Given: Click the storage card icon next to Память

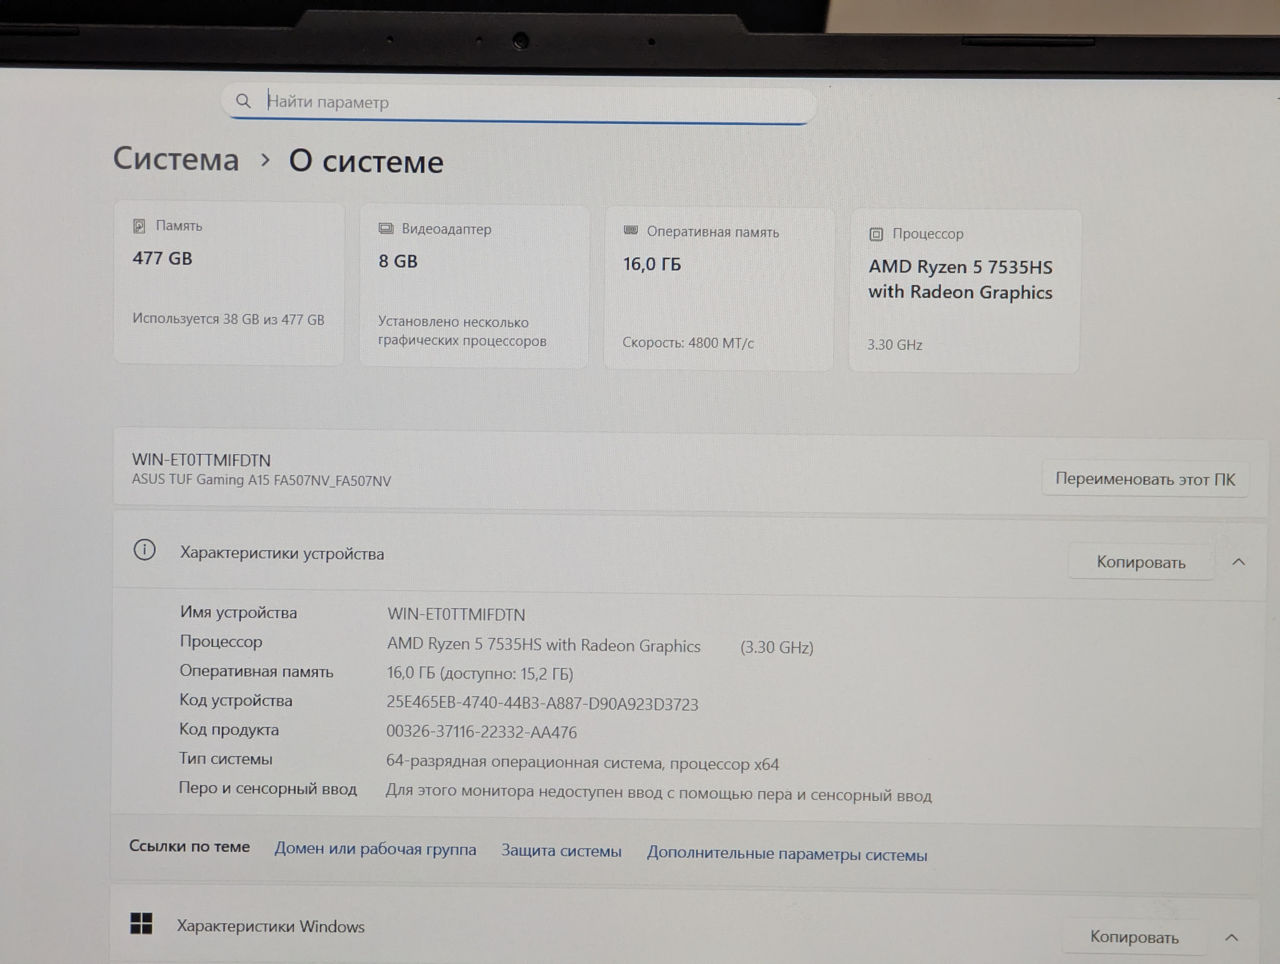Looking at the screenshot, I should [x=139, y=226].
